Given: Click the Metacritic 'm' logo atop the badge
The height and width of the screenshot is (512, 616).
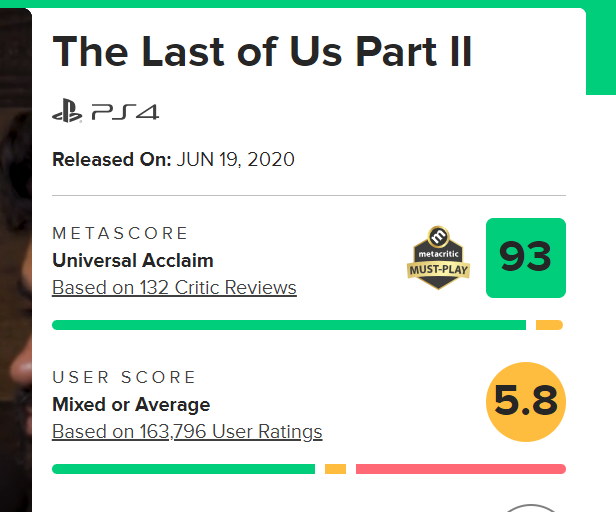Looking at the screenshot, I should click(x=438, y=236).
